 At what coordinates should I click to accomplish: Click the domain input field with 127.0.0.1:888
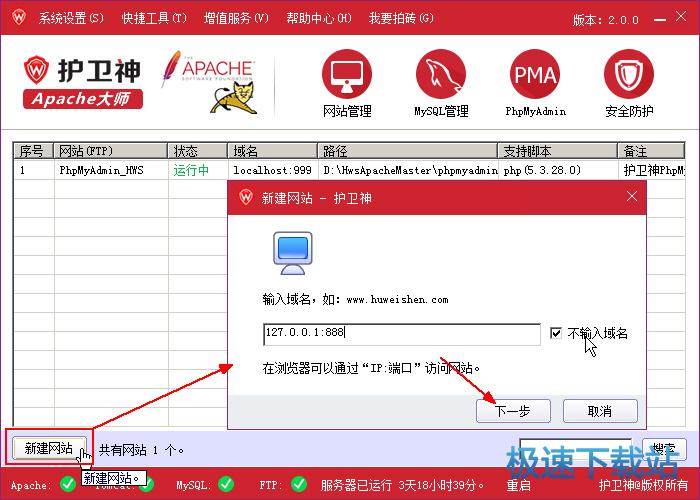click(x=402, y=334)
